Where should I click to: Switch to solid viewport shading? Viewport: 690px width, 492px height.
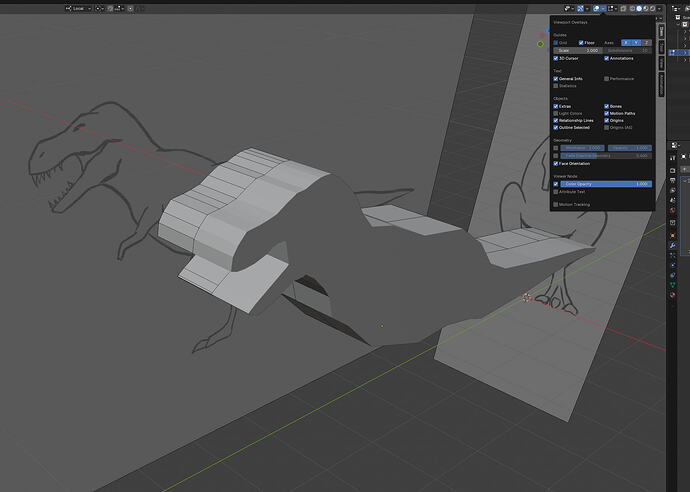(x=639, y=8)
